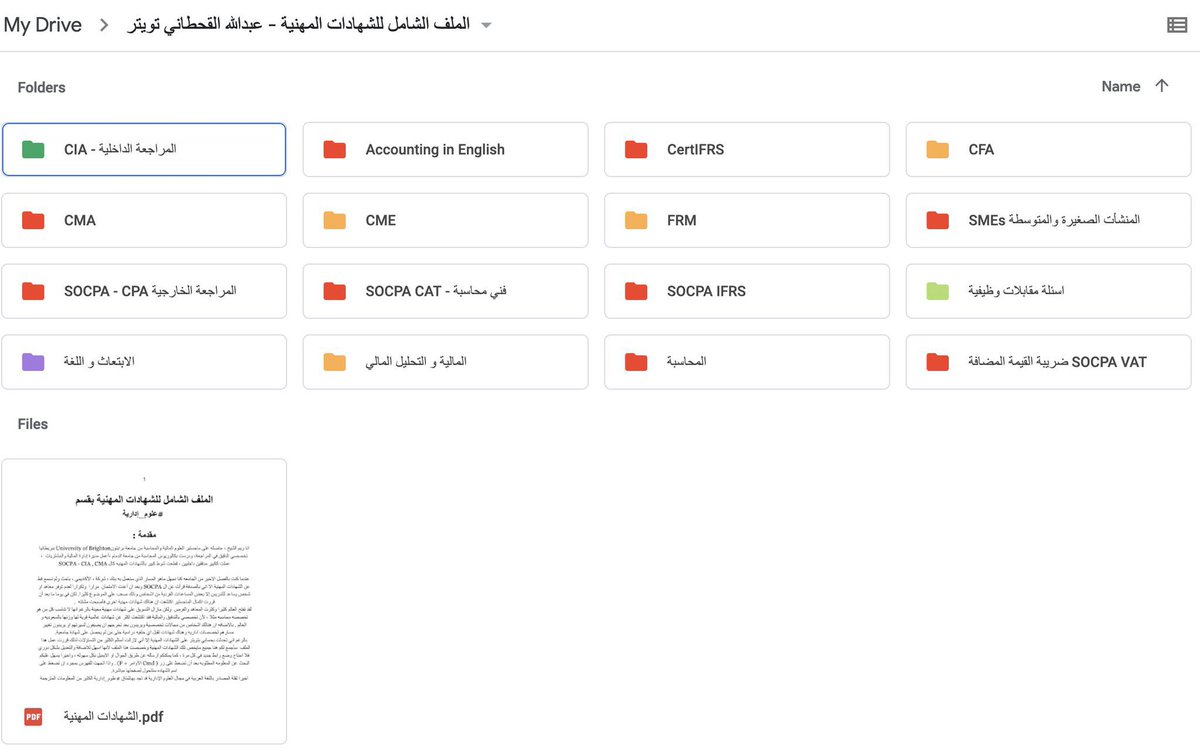Select Accounting in English folder name
This screenshot has width=1200, height=749.
(x=435, y=150)
